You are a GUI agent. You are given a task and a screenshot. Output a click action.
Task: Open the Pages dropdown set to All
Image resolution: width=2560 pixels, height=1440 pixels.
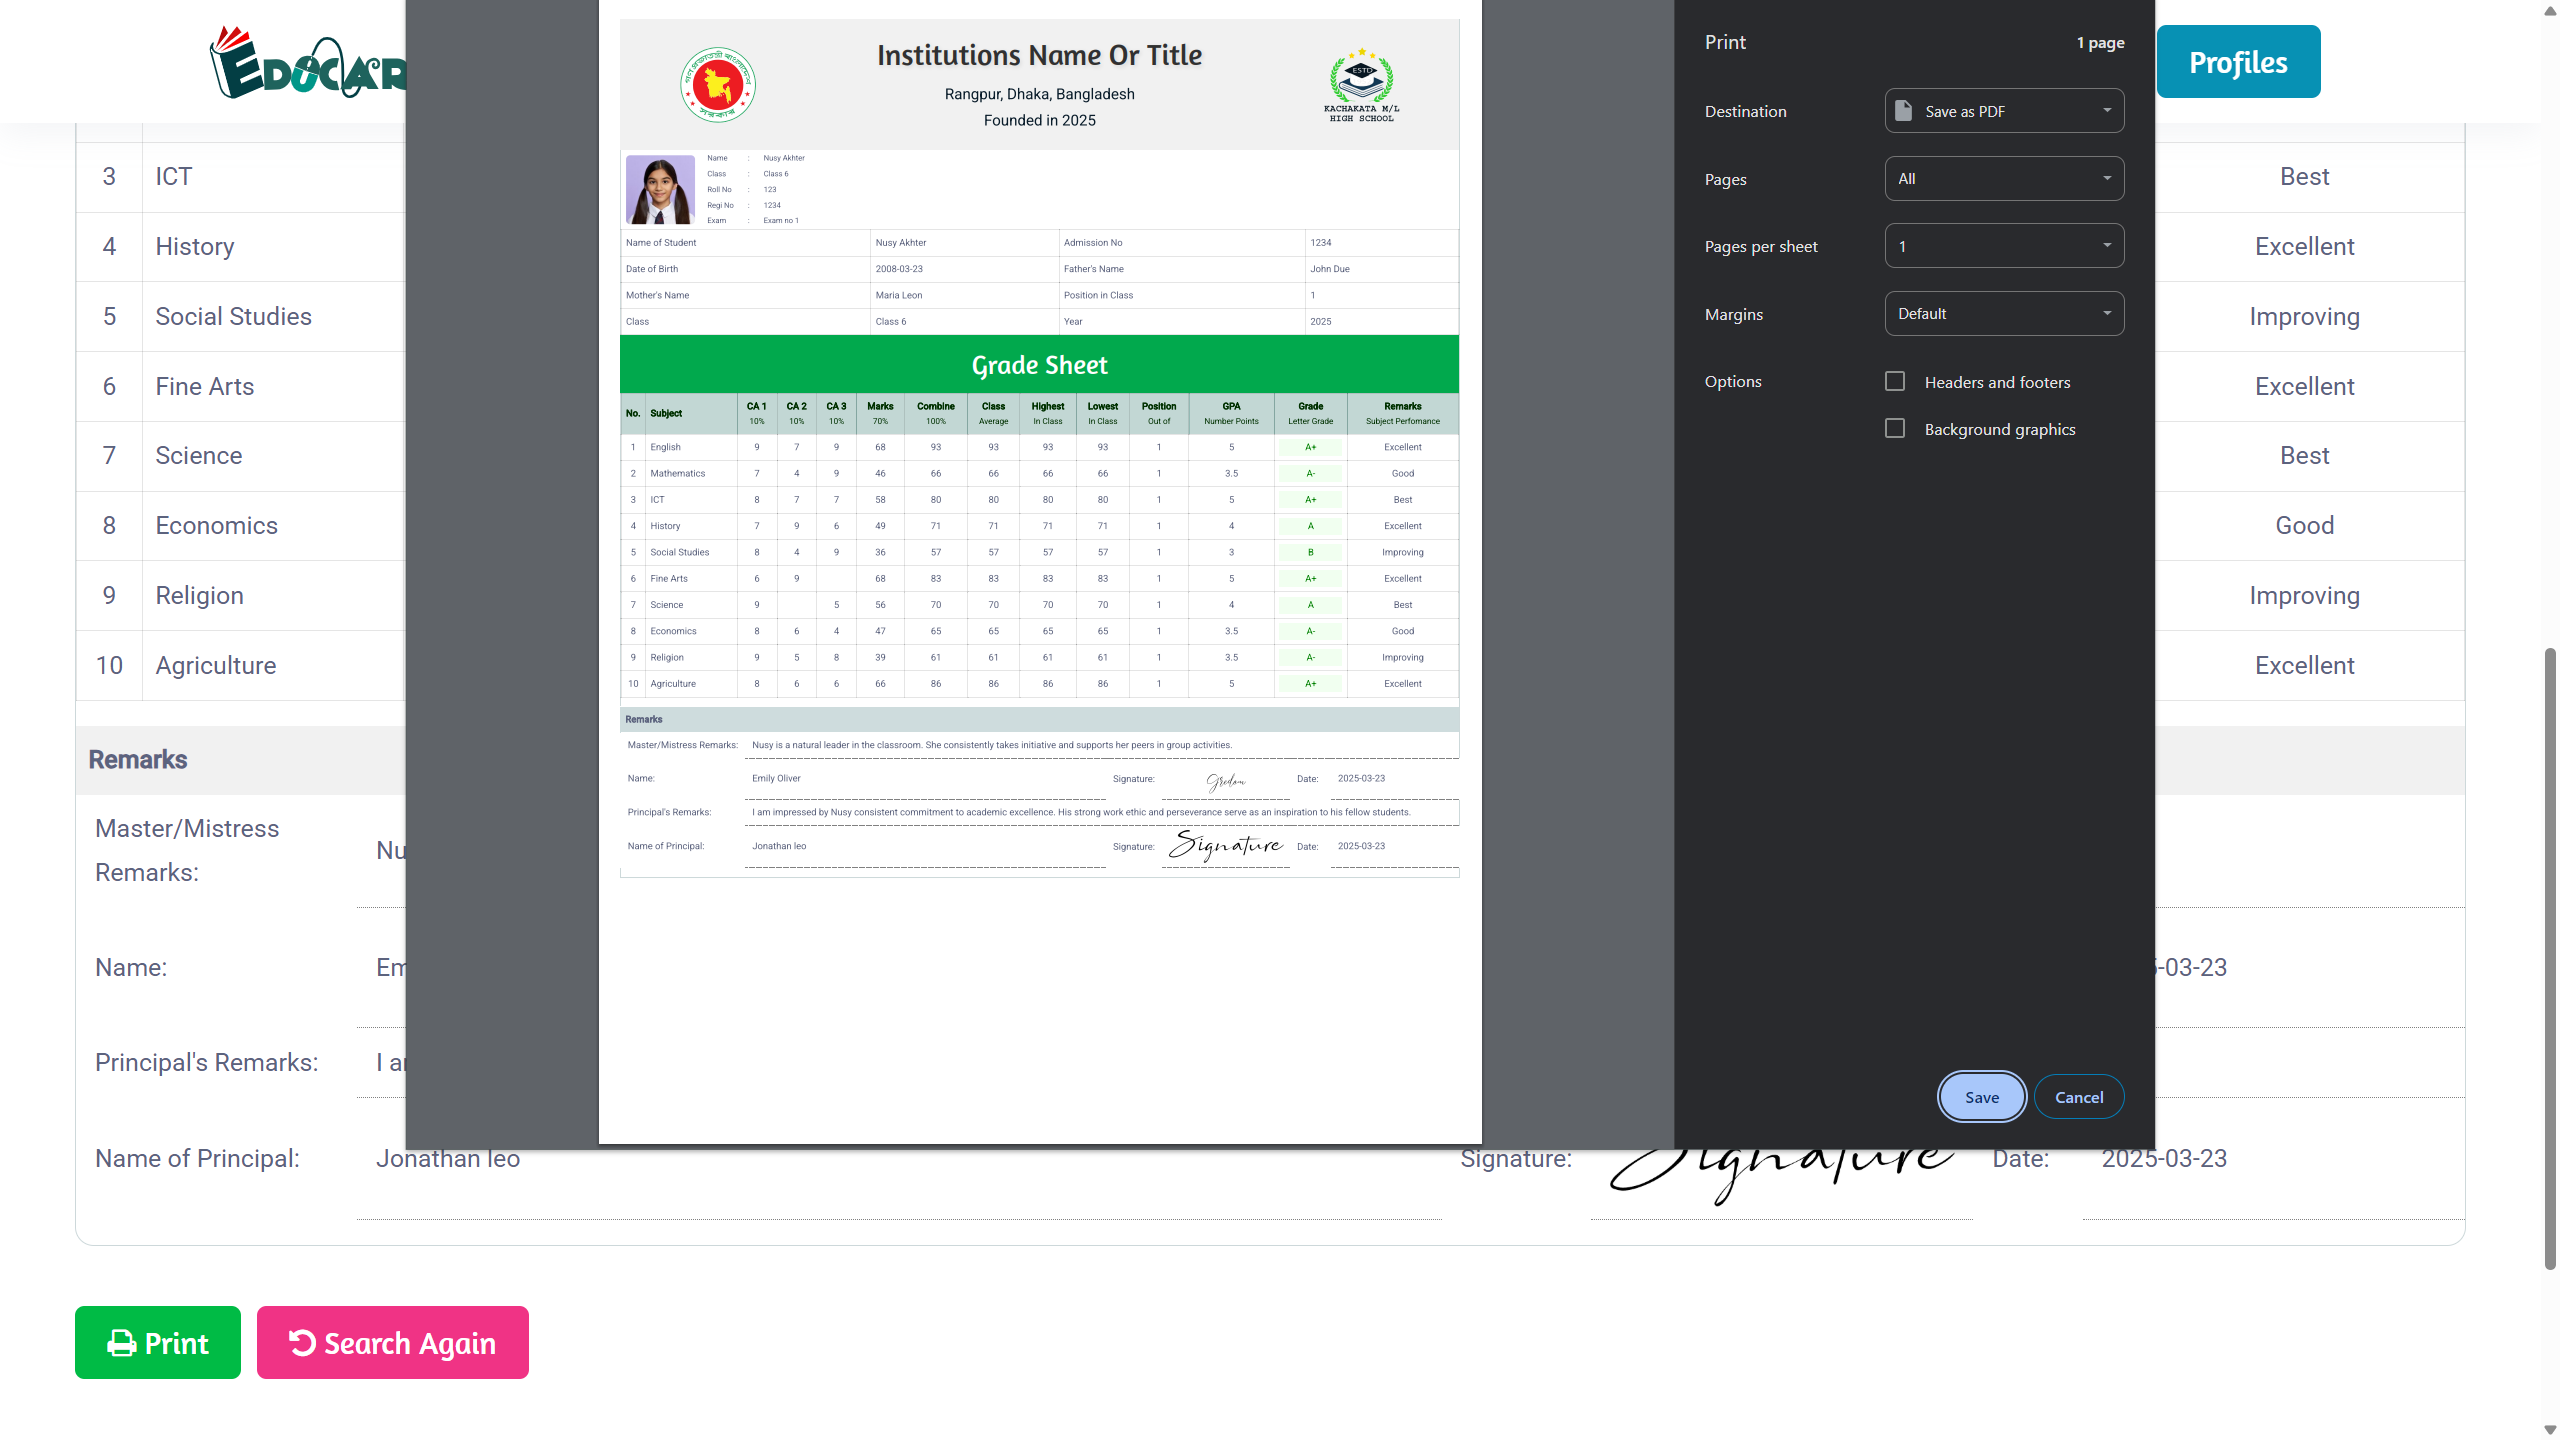pos(2004,179)
